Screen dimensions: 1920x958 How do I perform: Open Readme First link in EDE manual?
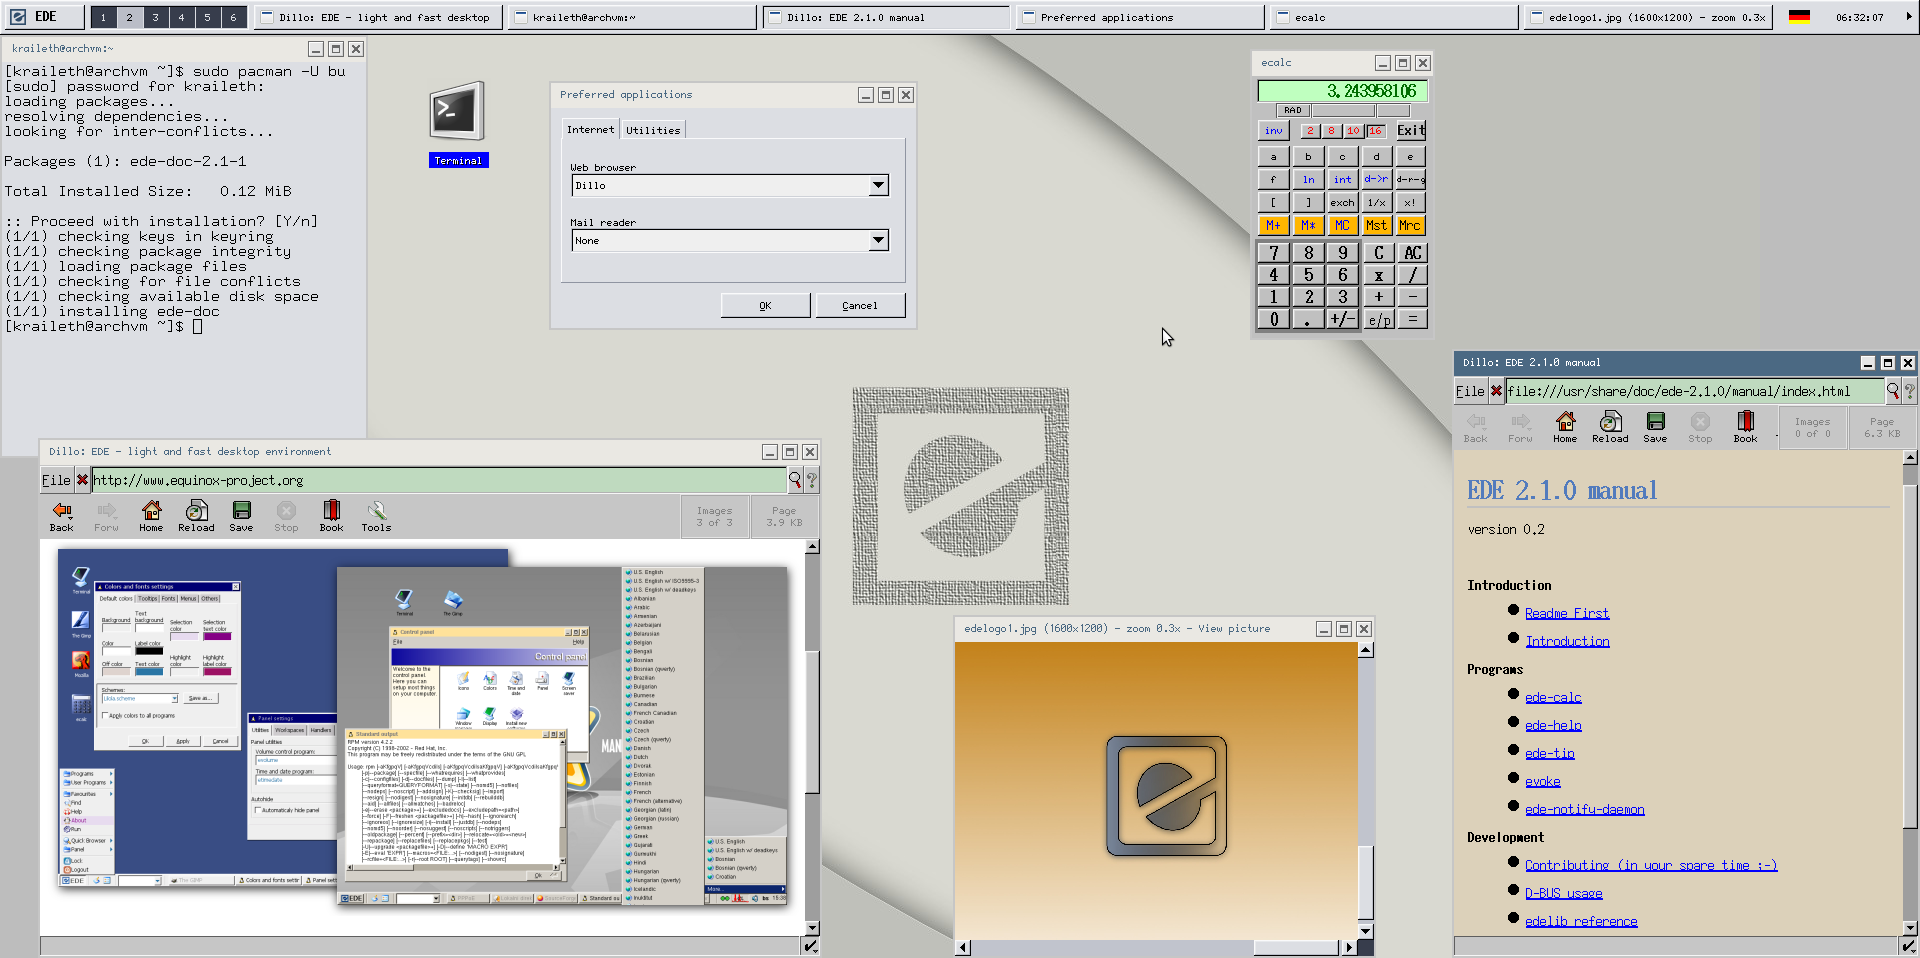point(1567,613)
